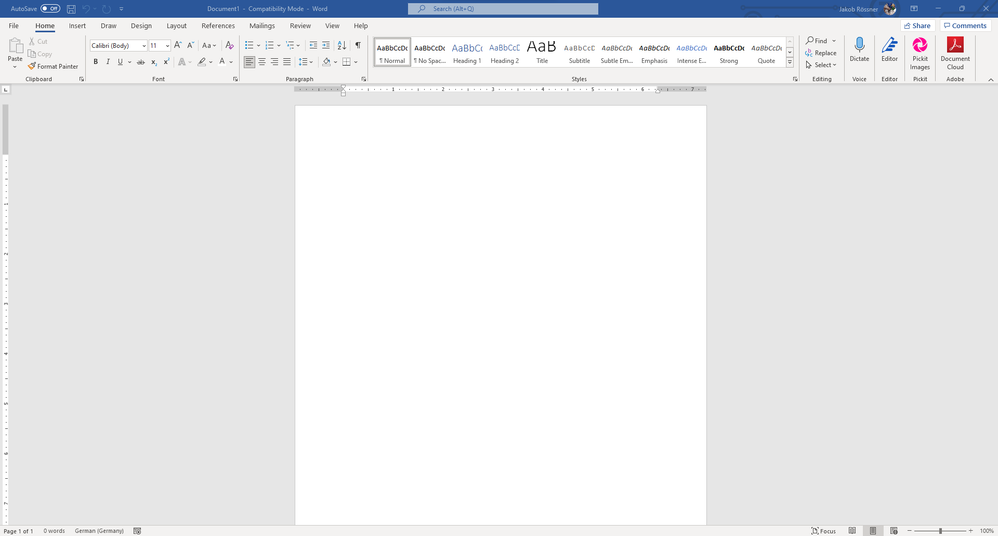Open the Comments button
Viewport: 998px width, 536px height.
pos(964,26)
